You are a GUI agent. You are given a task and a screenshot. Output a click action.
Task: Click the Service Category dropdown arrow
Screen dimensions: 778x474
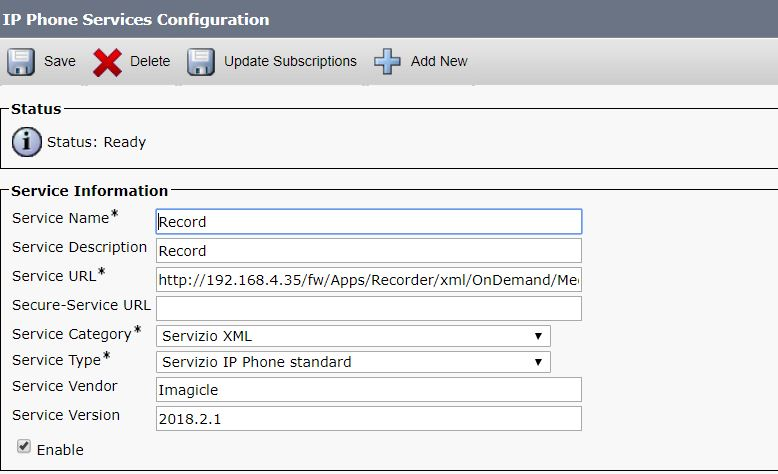coord(538,336)
